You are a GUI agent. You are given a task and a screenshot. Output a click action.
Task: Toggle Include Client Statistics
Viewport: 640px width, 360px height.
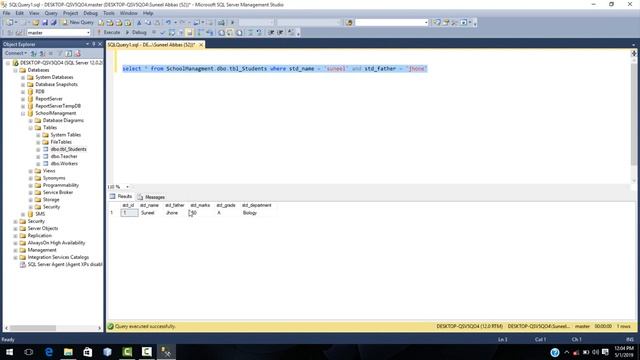coord(210,32)
